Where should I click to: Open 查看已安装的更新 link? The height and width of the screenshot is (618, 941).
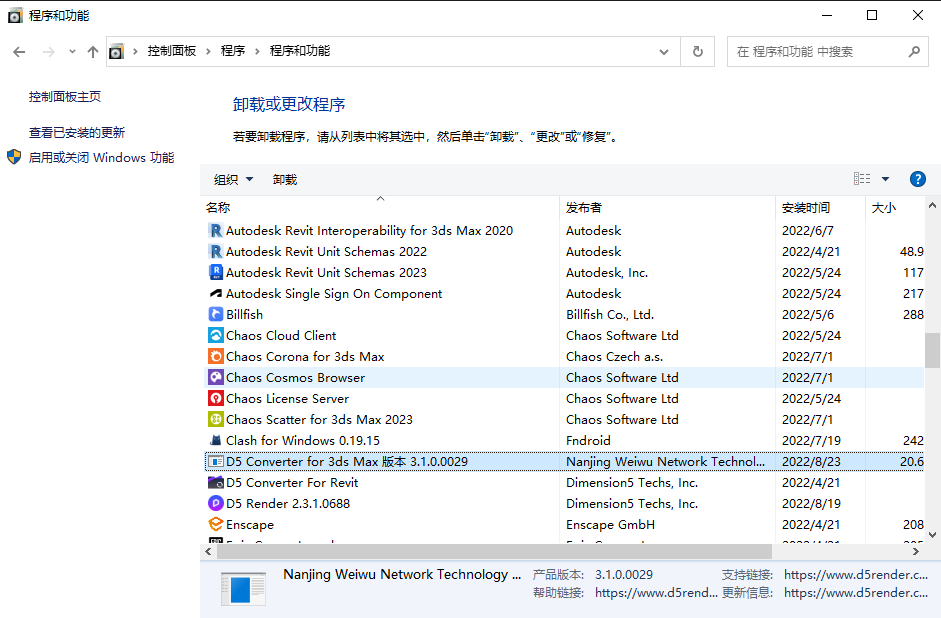click(x=77, y=133)
